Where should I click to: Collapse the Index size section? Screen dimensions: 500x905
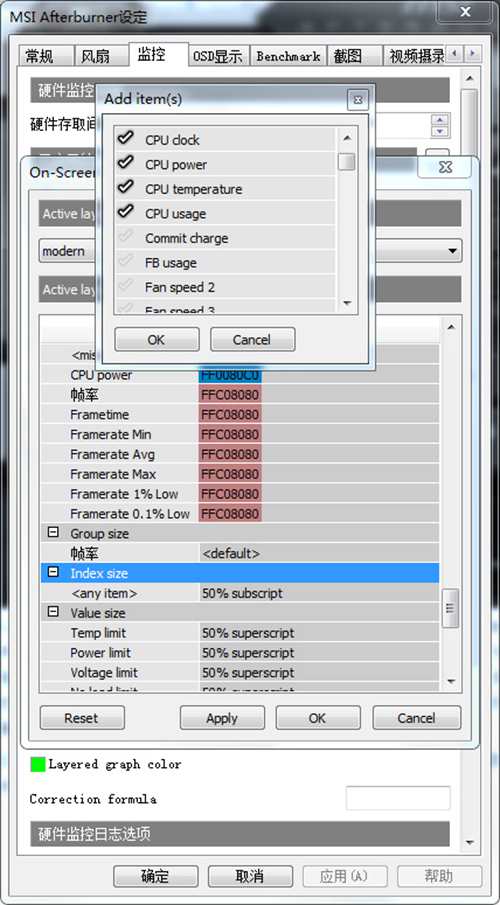point(53,573)
